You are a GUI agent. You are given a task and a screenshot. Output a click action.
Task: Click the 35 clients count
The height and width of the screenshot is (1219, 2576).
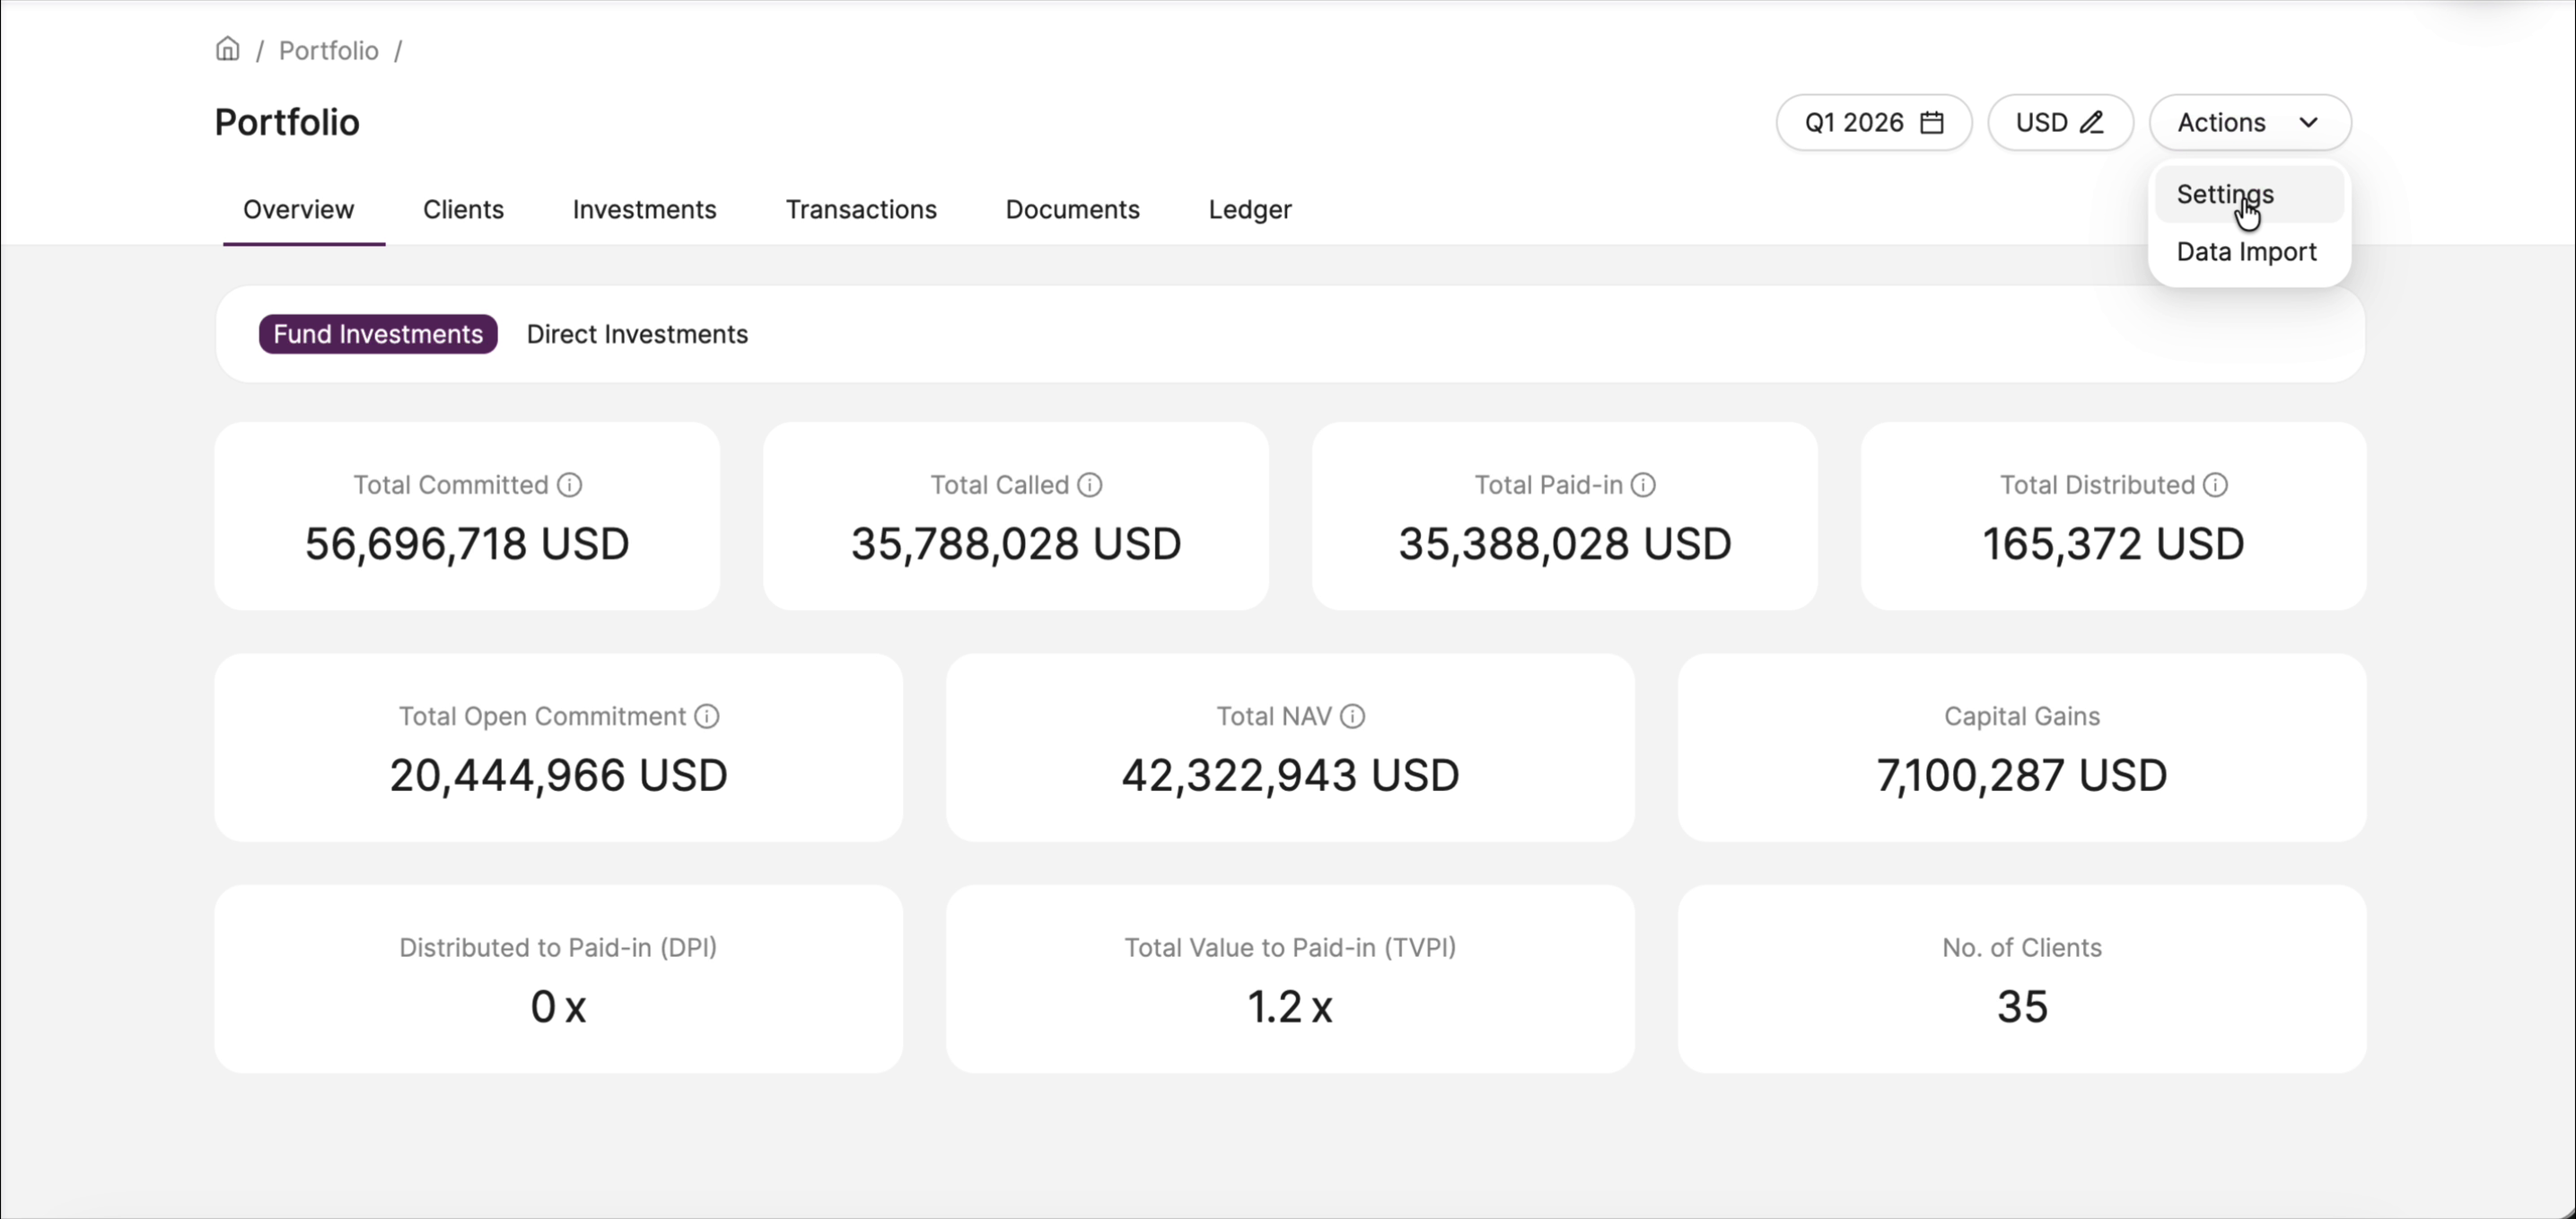tap(2022, 1006)
